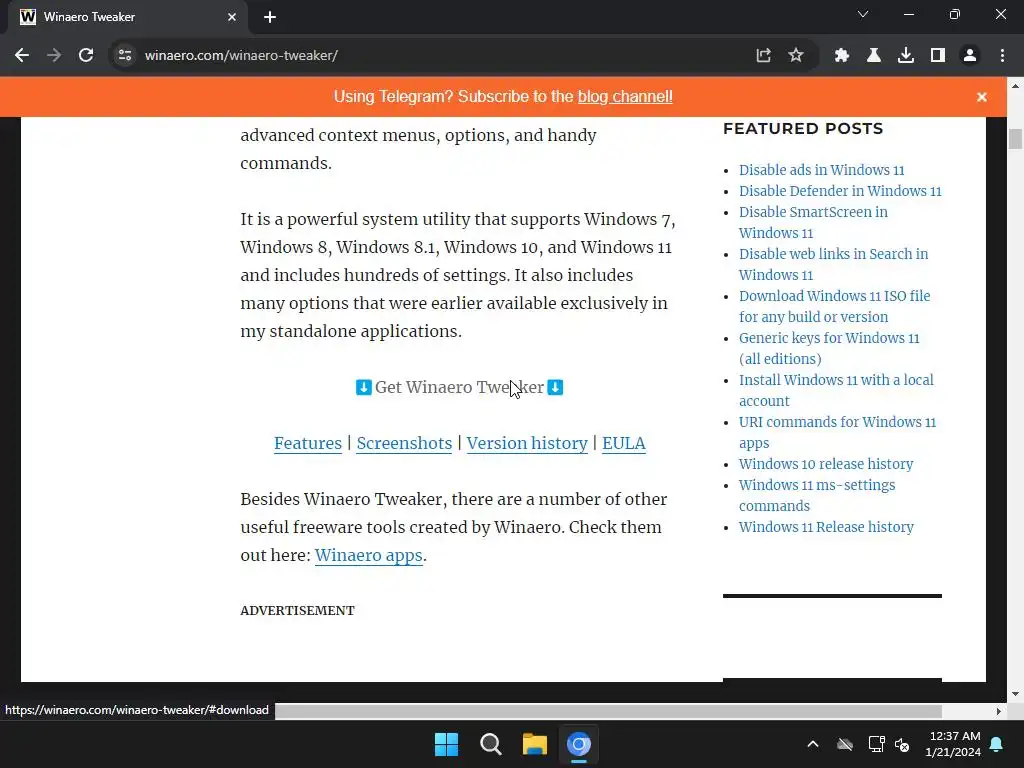Open Disable web links in Search post

click(833, 264)
